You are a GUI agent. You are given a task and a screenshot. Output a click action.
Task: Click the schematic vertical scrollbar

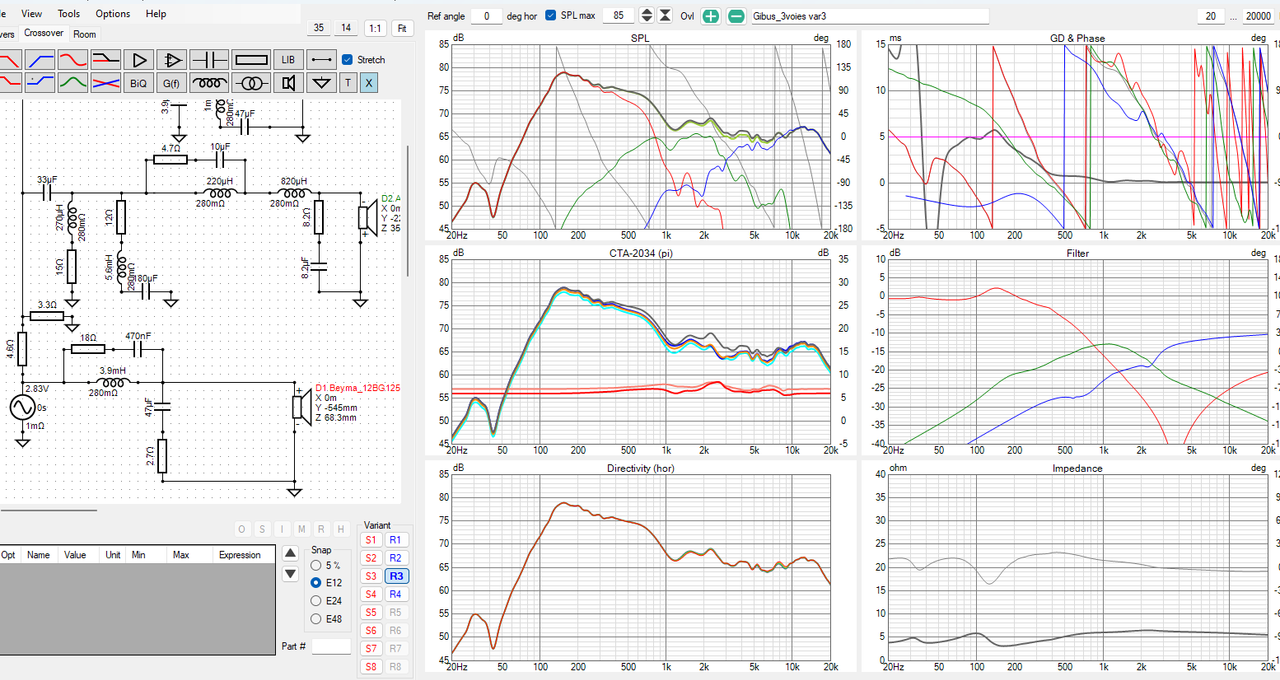(x=407, y=212)
